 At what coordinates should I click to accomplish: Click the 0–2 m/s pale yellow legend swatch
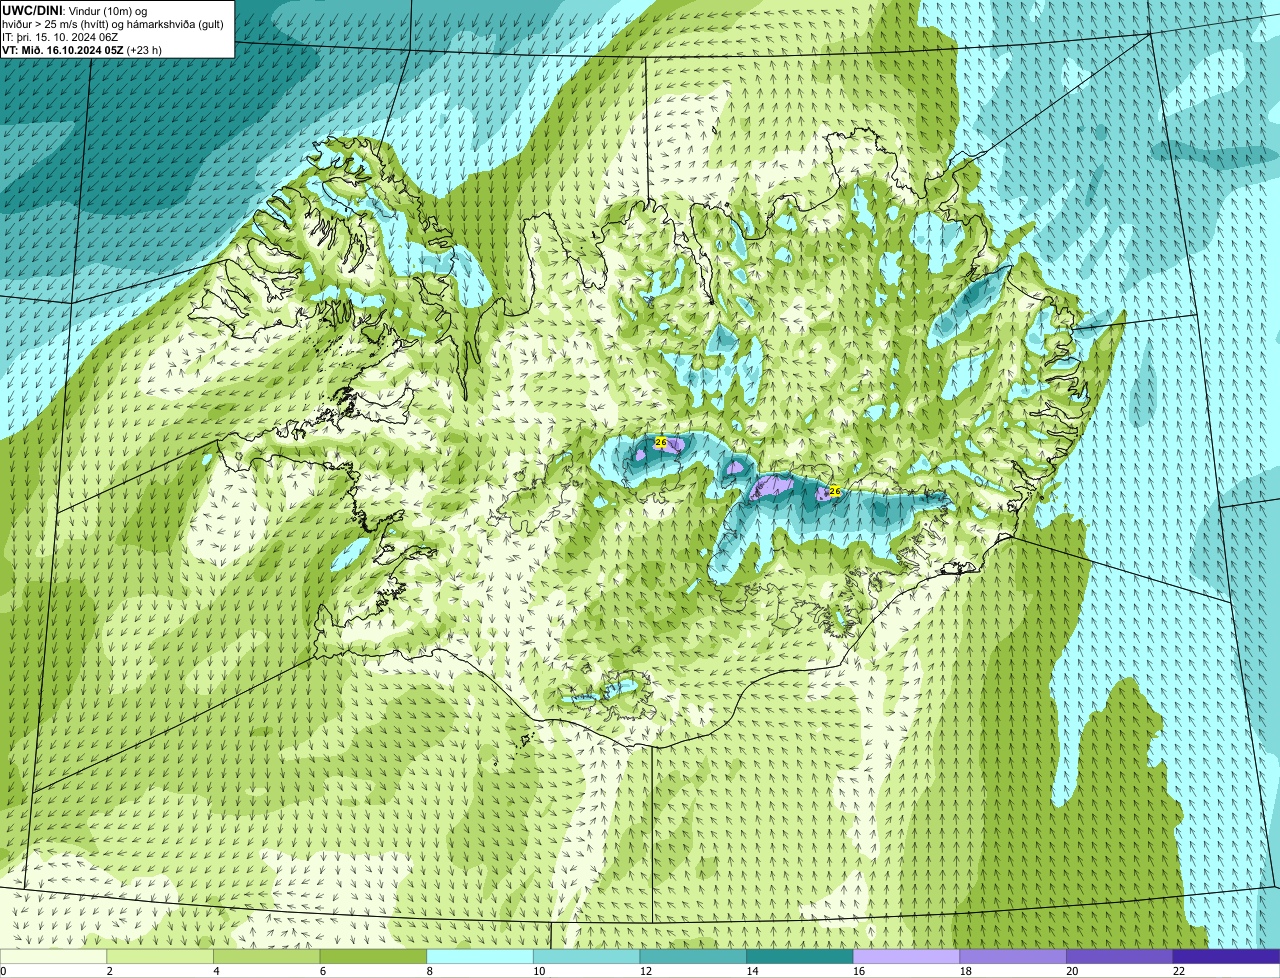pos(53,956)
